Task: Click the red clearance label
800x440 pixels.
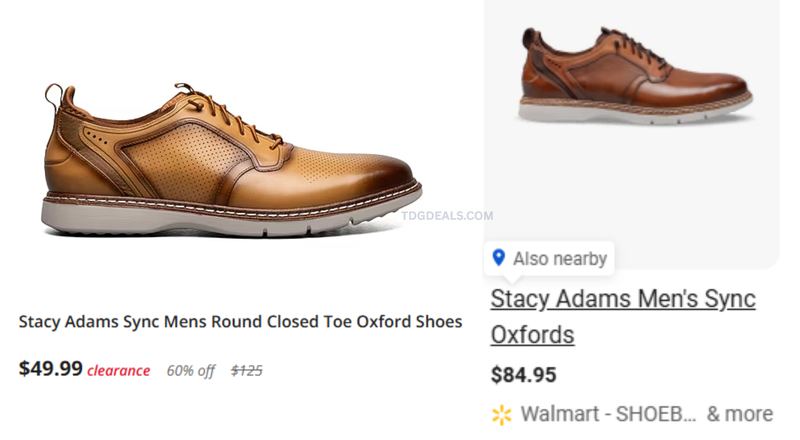Action: point(118,371)
